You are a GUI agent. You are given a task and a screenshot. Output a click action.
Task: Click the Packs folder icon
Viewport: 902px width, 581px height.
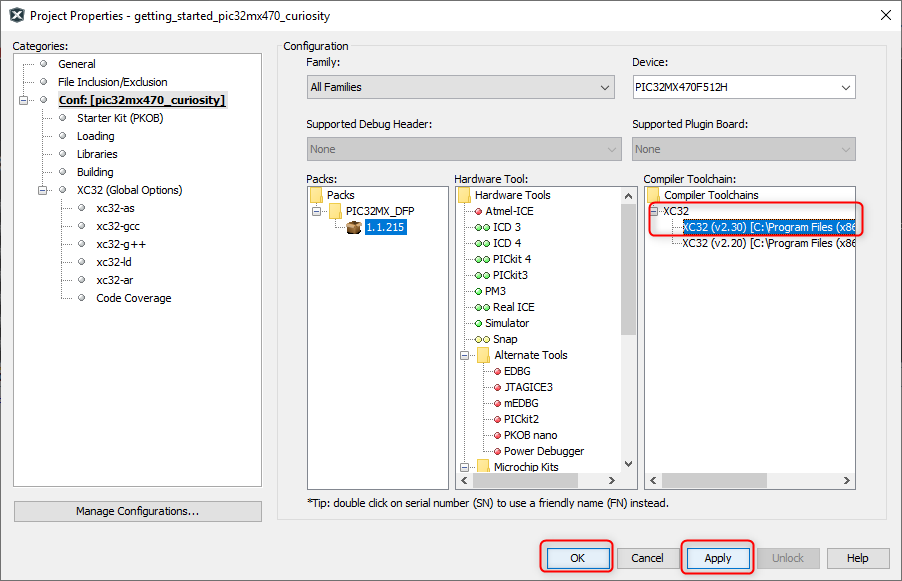pos(316,195)
